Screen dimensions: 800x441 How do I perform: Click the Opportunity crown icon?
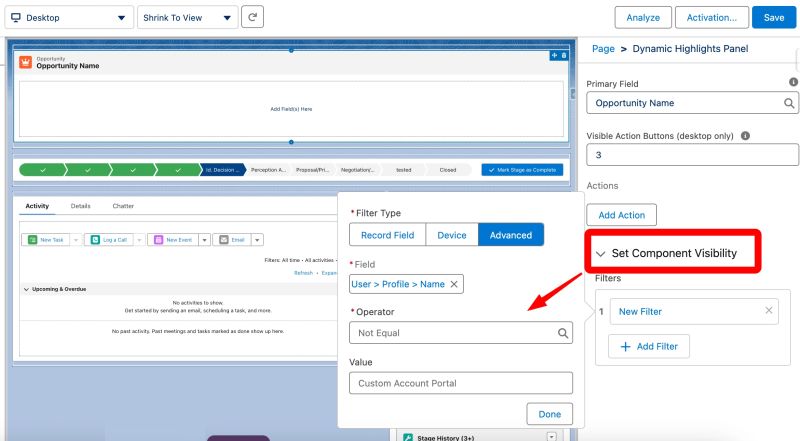coord(25,62)
